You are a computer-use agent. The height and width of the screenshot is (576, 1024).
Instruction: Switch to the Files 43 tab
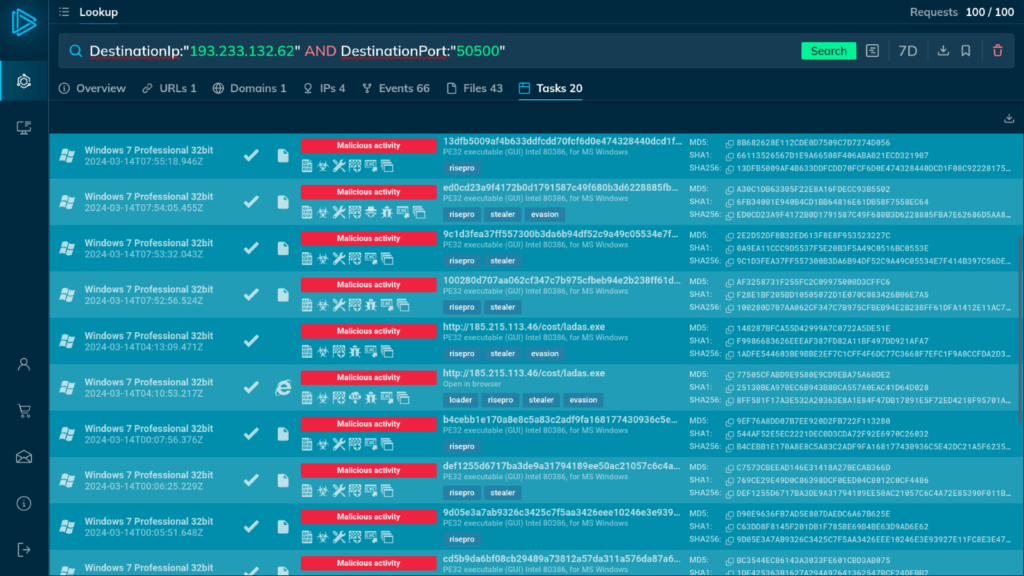475,88
